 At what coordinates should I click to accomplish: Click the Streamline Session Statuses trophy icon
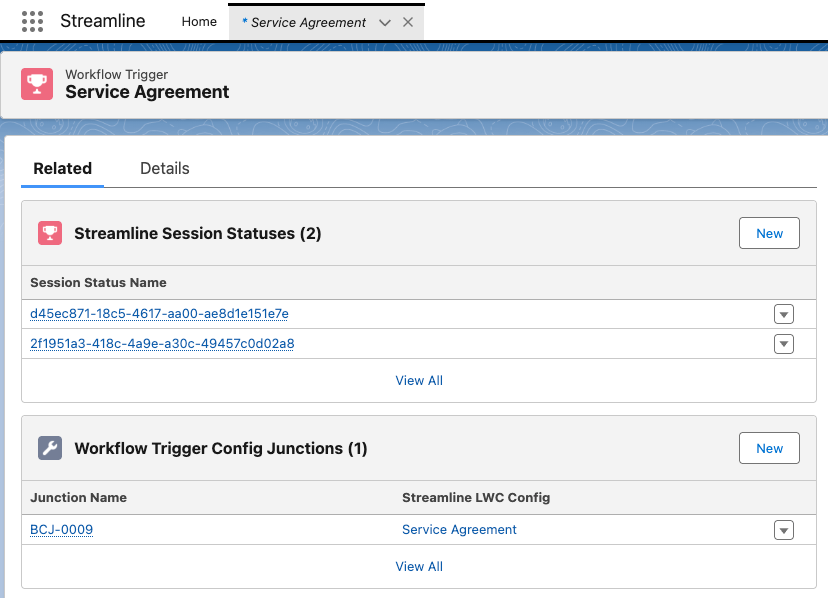tap(50, 233)
